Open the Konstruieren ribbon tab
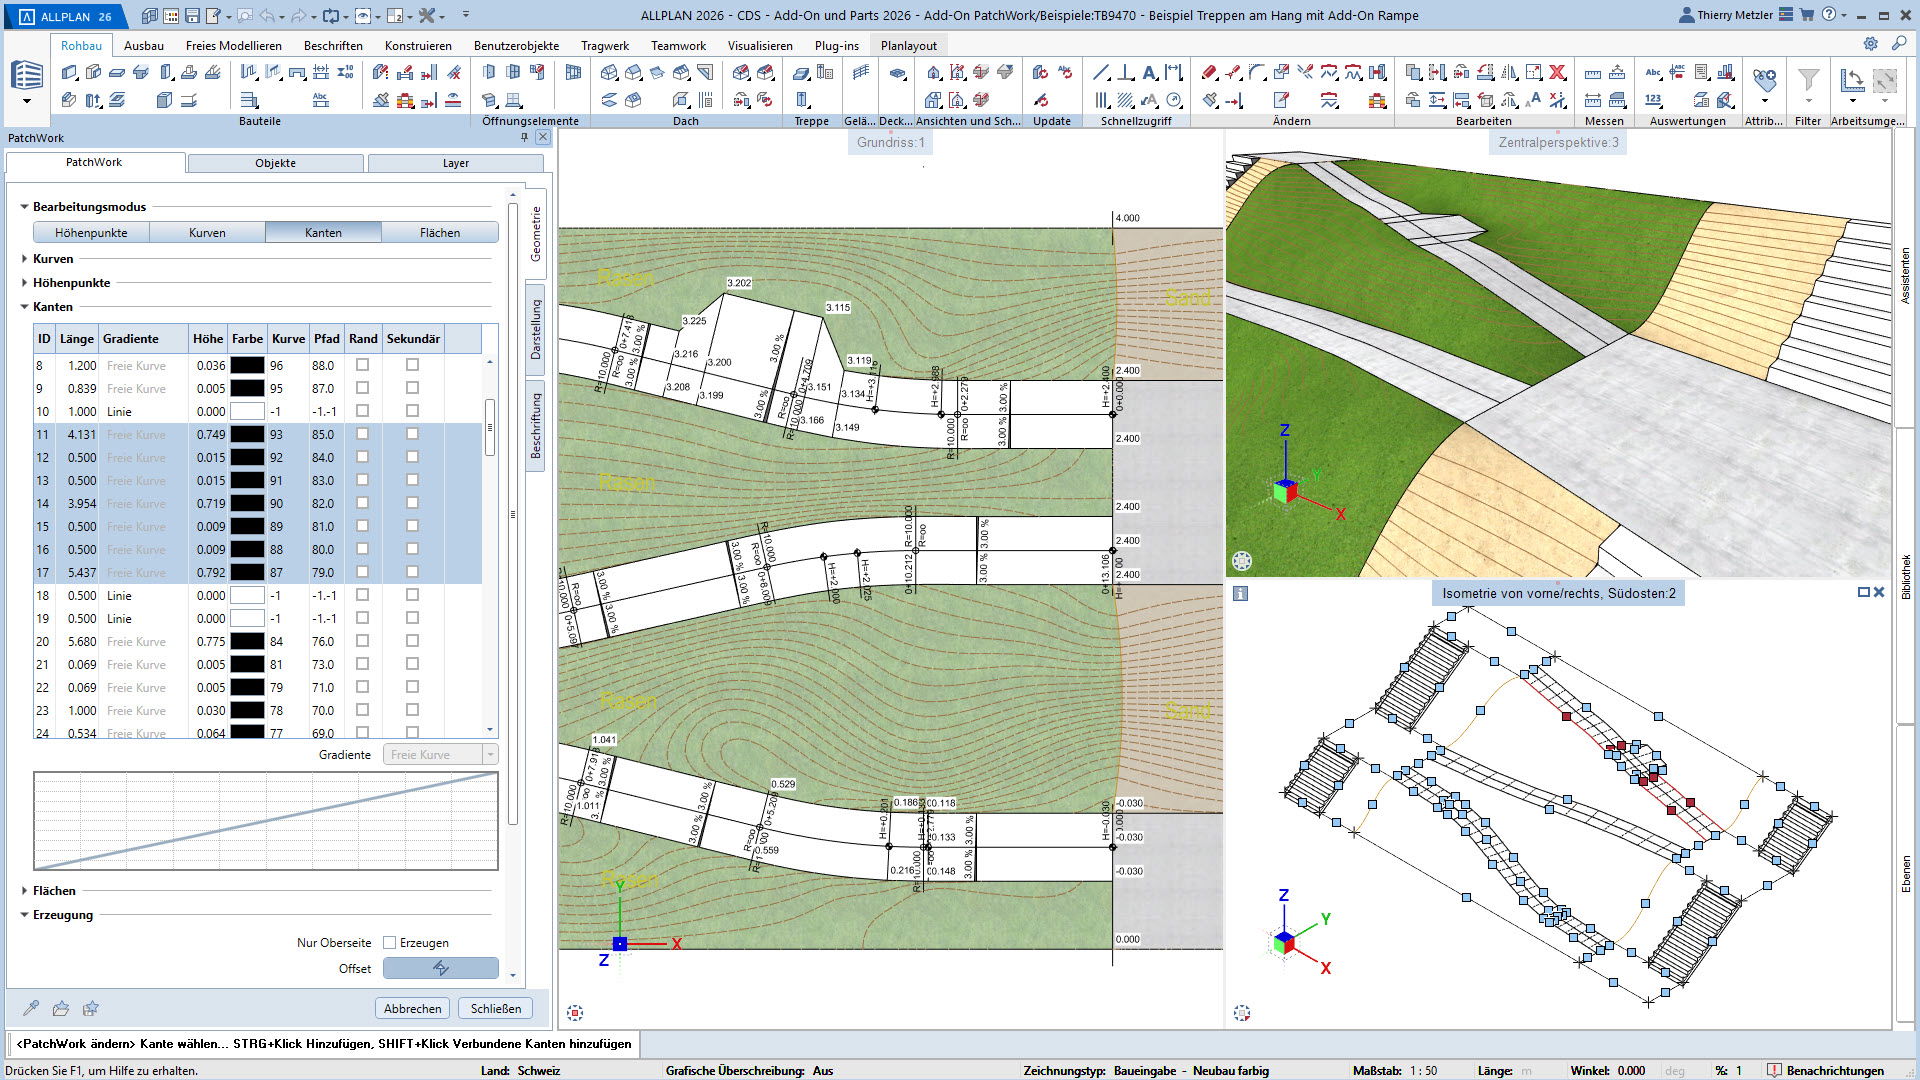 [x=417, y=45]
